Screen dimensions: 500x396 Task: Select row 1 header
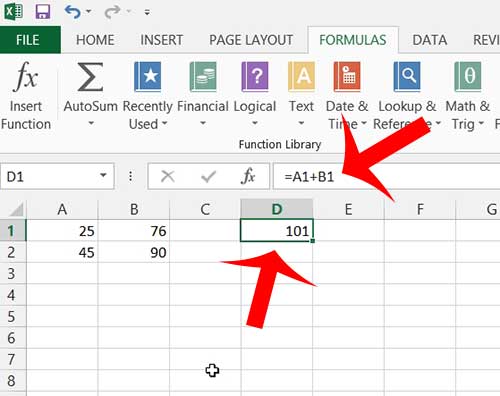(x=13, y=231)
